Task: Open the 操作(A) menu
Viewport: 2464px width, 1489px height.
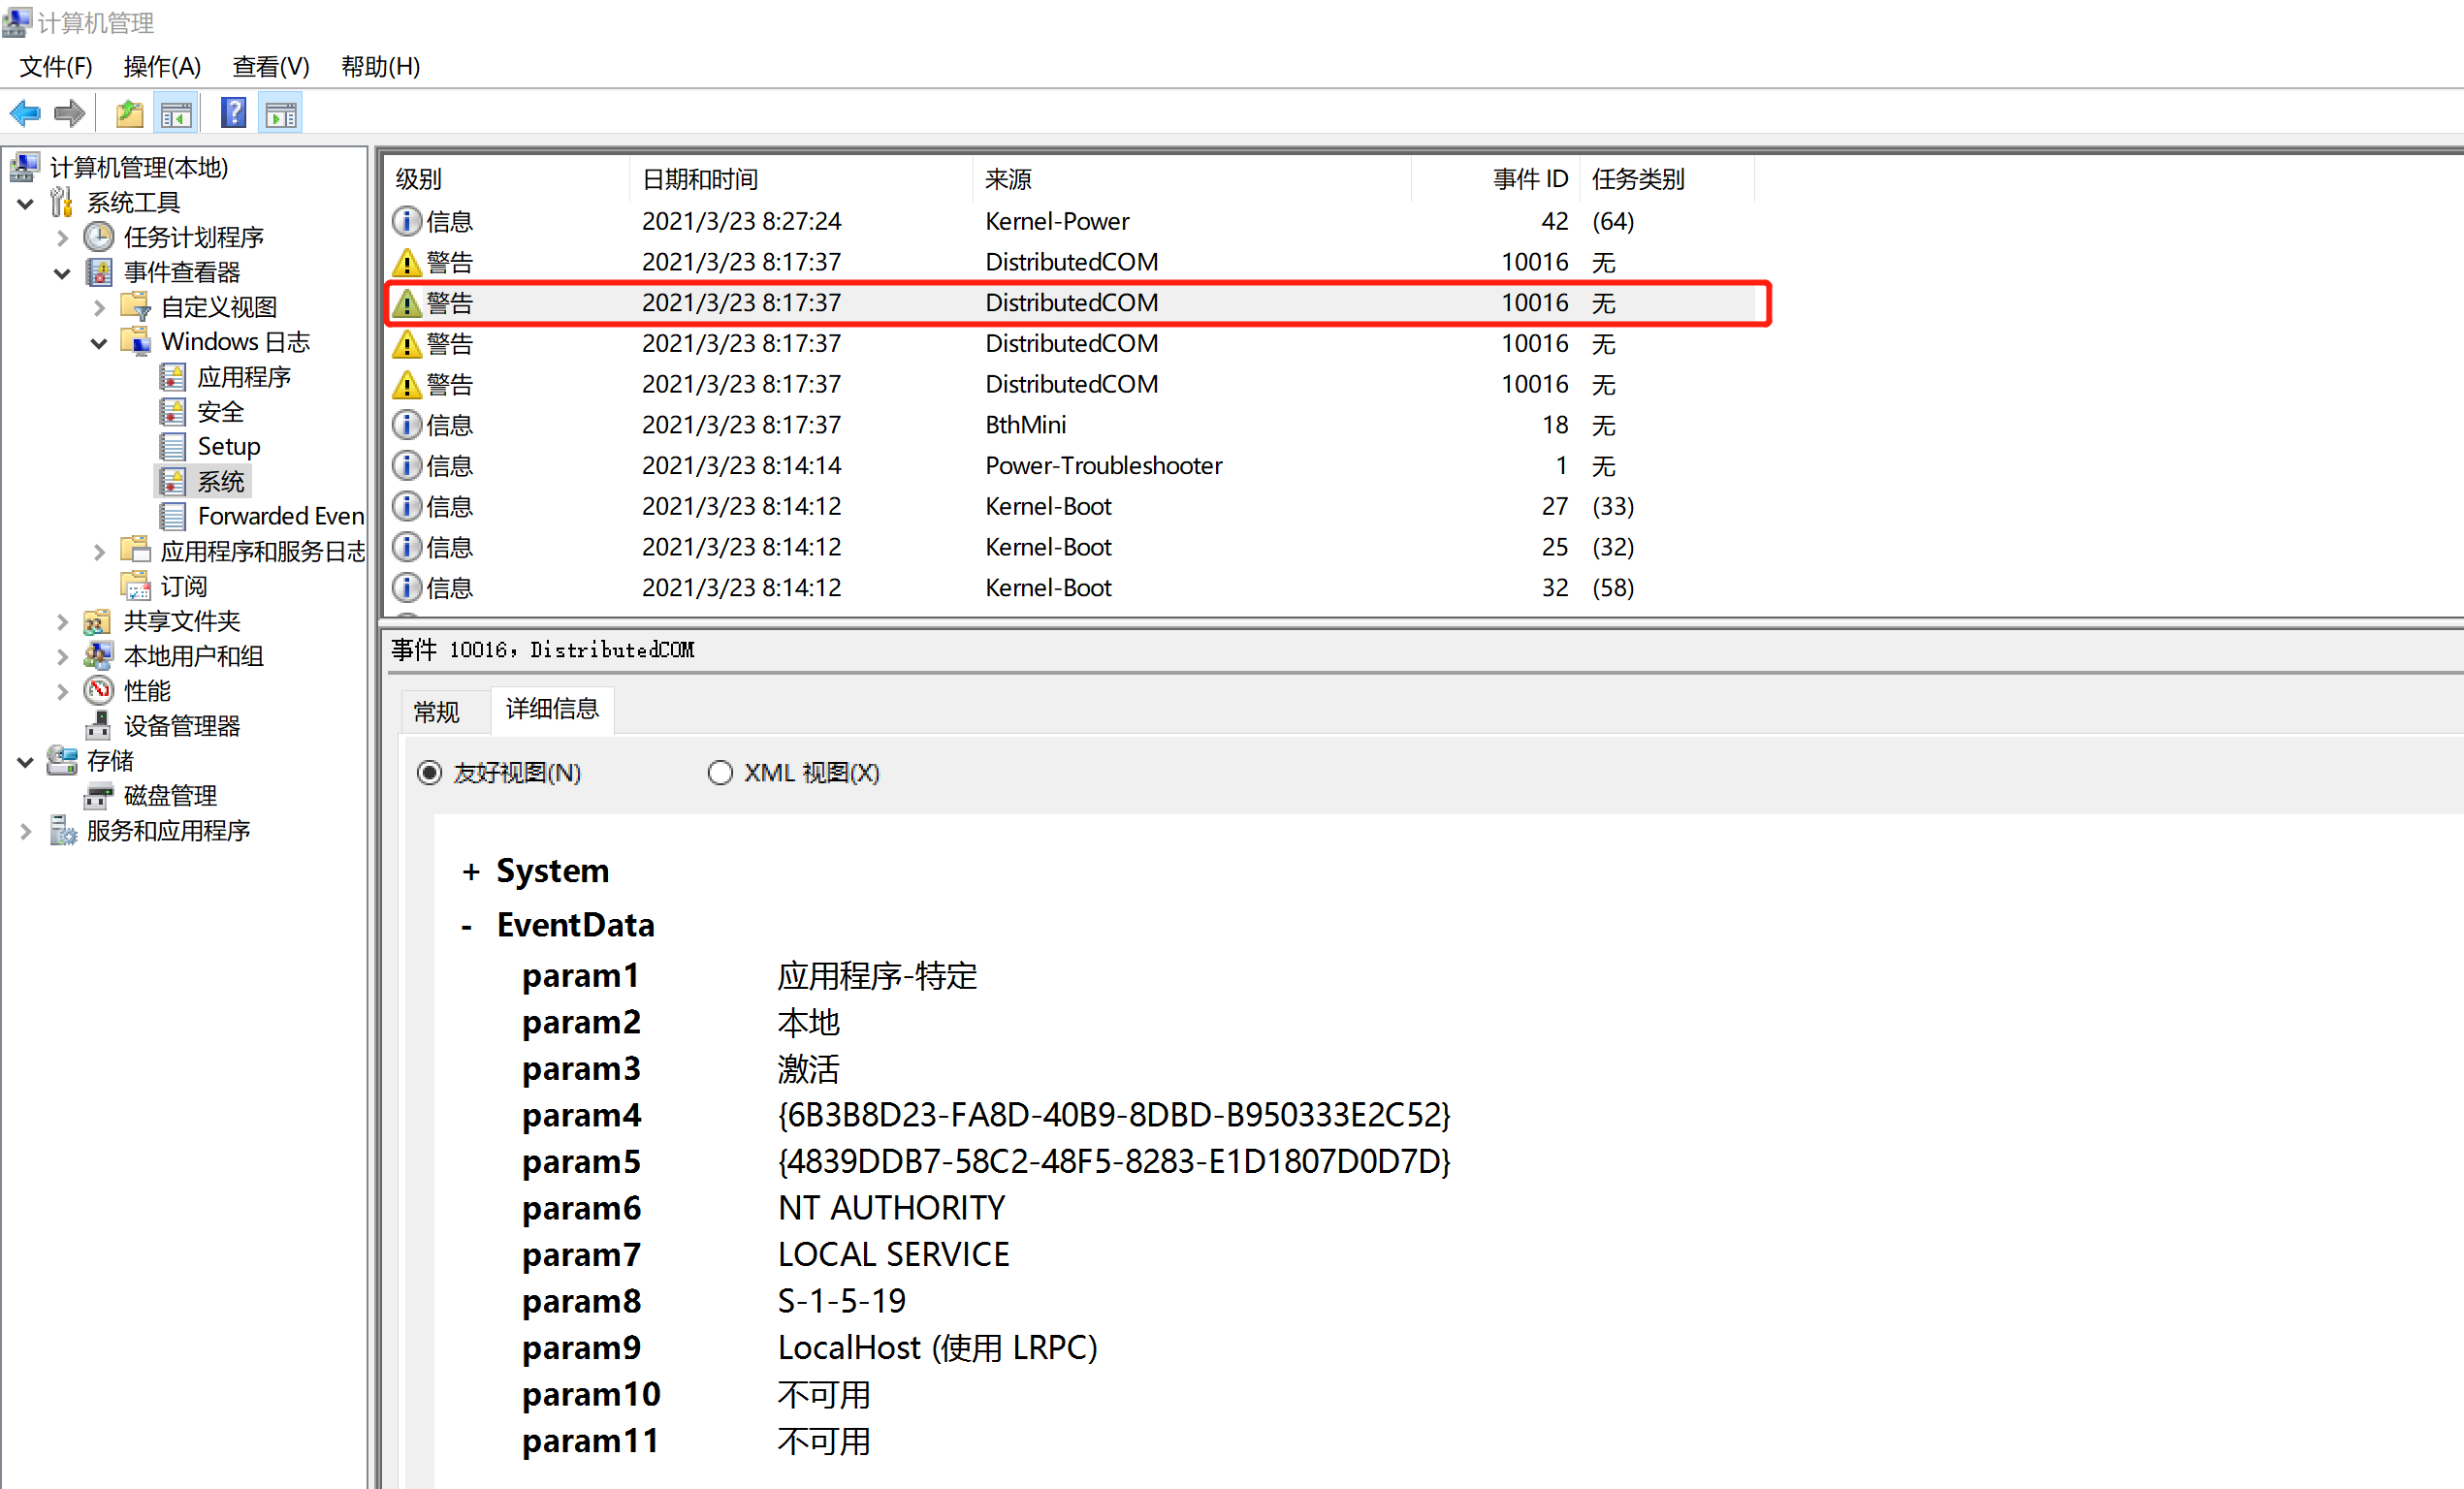Action: 162,67
